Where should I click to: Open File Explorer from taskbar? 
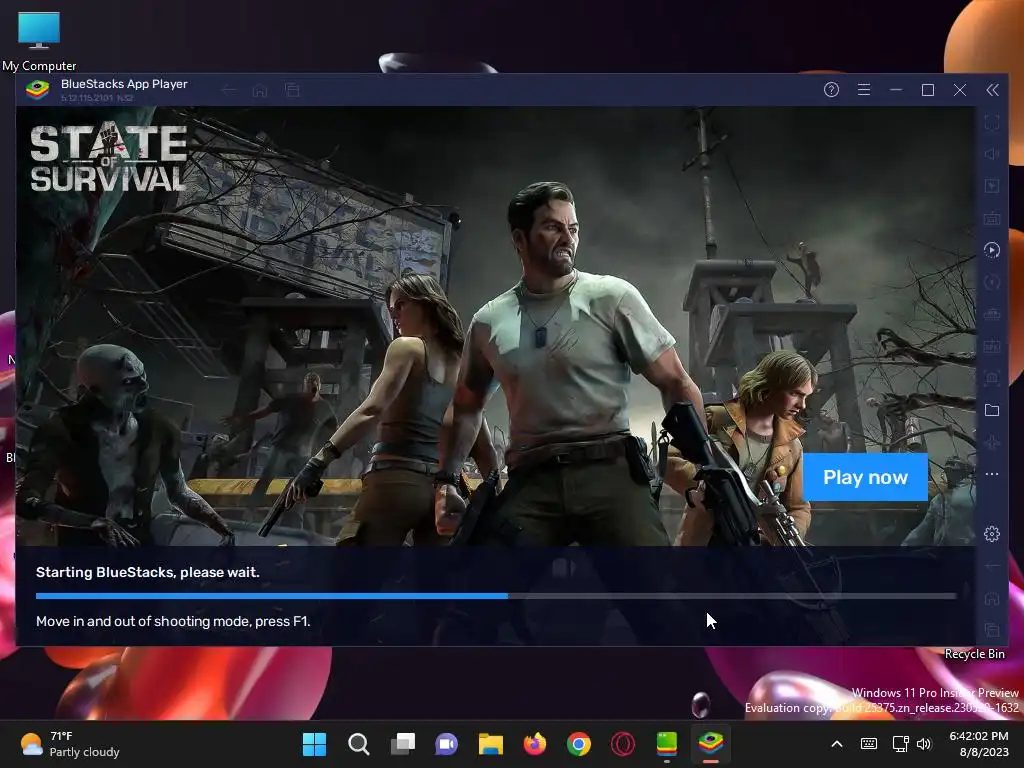click(490, 744)
